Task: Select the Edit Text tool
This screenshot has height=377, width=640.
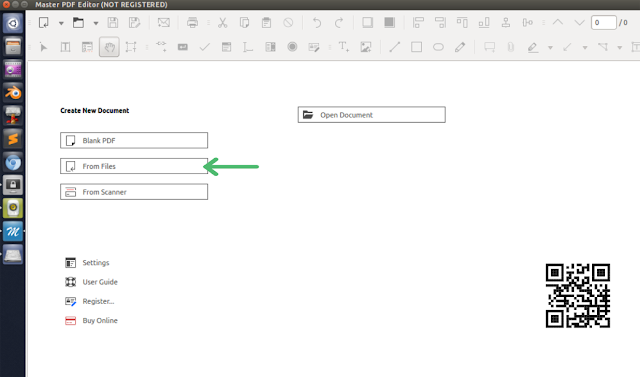Action: [x=65, y=47]
